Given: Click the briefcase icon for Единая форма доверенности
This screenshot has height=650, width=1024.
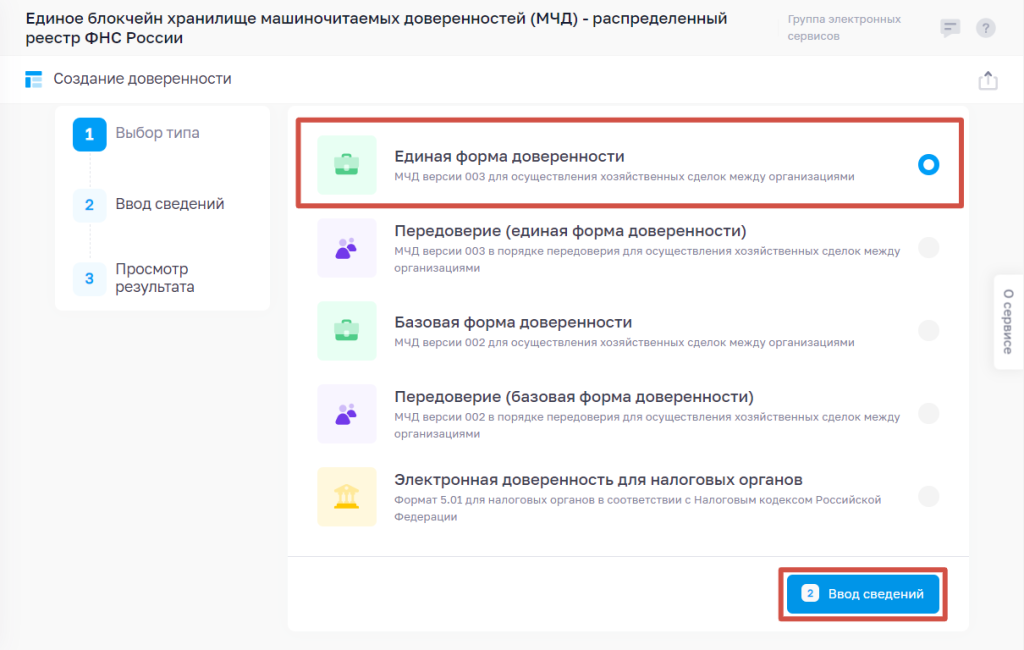Looking at the screenshot, I should coord(347,165).
